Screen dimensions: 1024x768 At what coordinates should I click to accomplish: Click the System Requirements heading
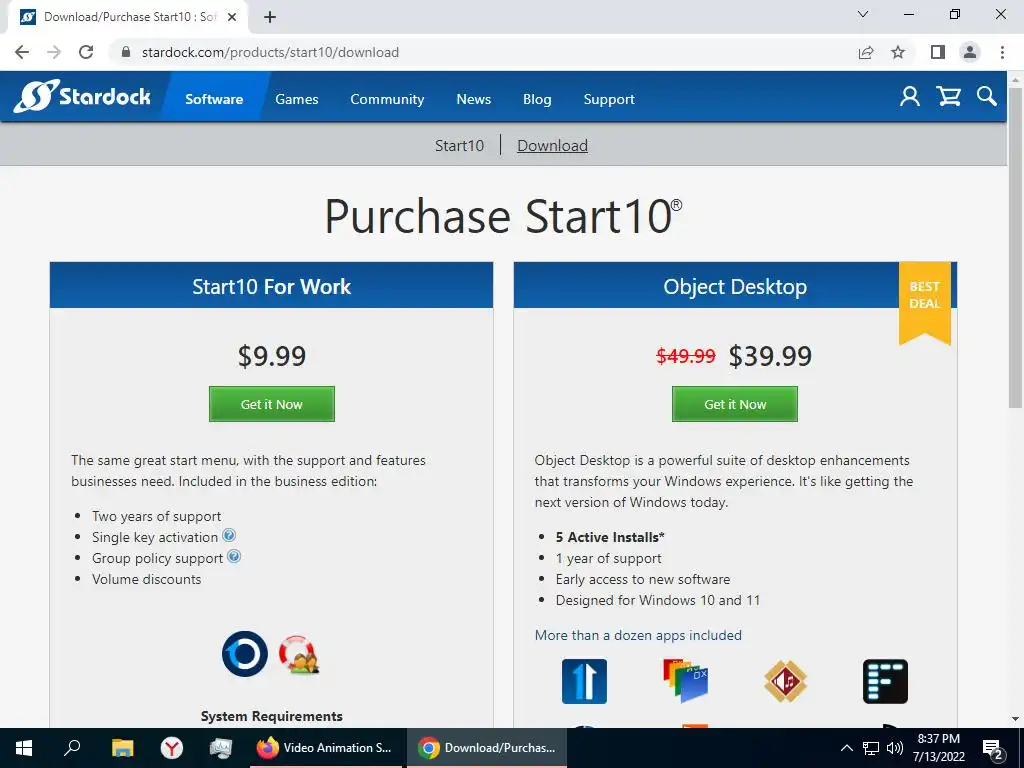(x=272, y=716)
